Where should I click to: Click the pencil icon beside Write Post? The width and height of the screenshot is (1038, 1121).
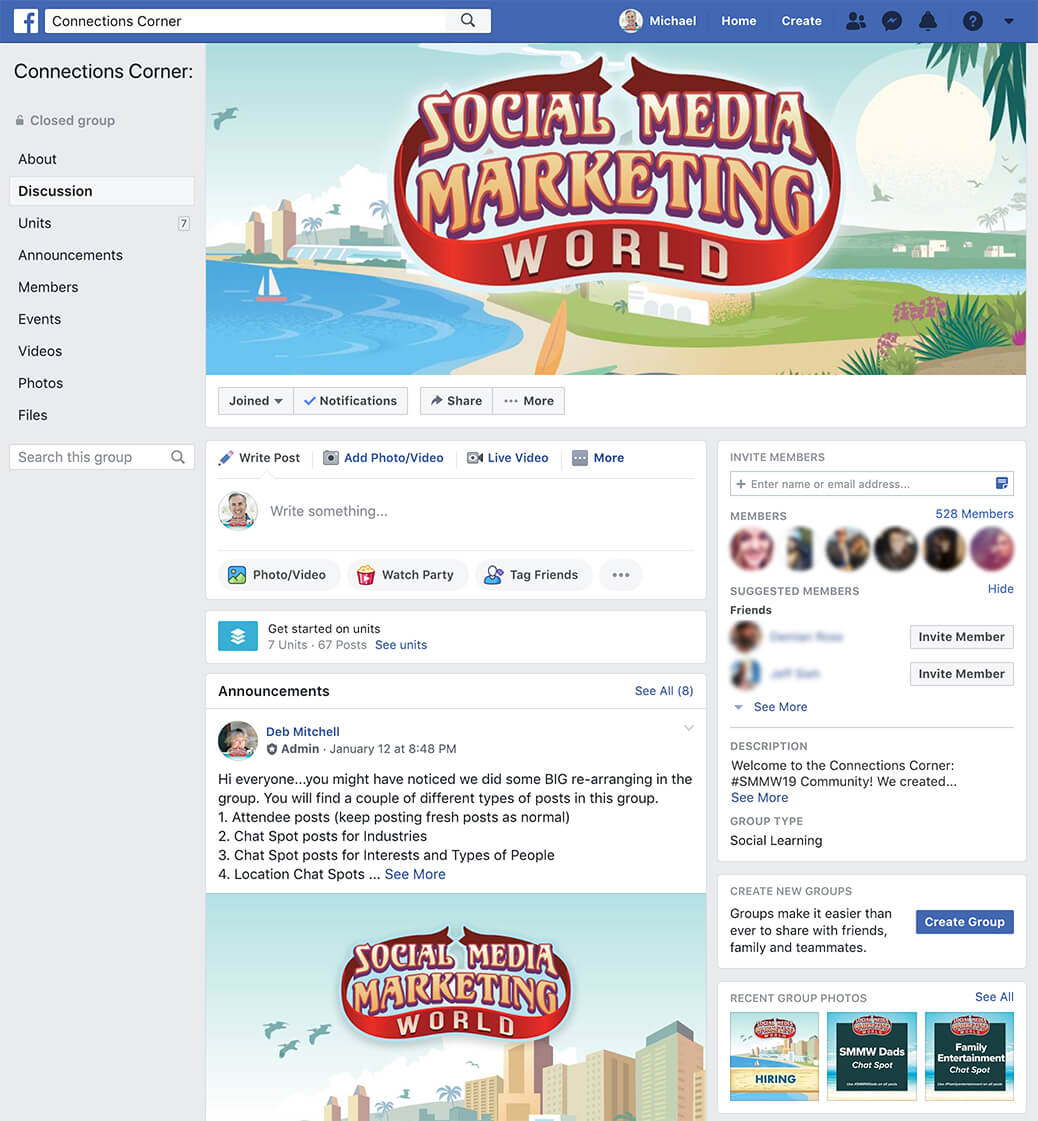click(226, 458)
